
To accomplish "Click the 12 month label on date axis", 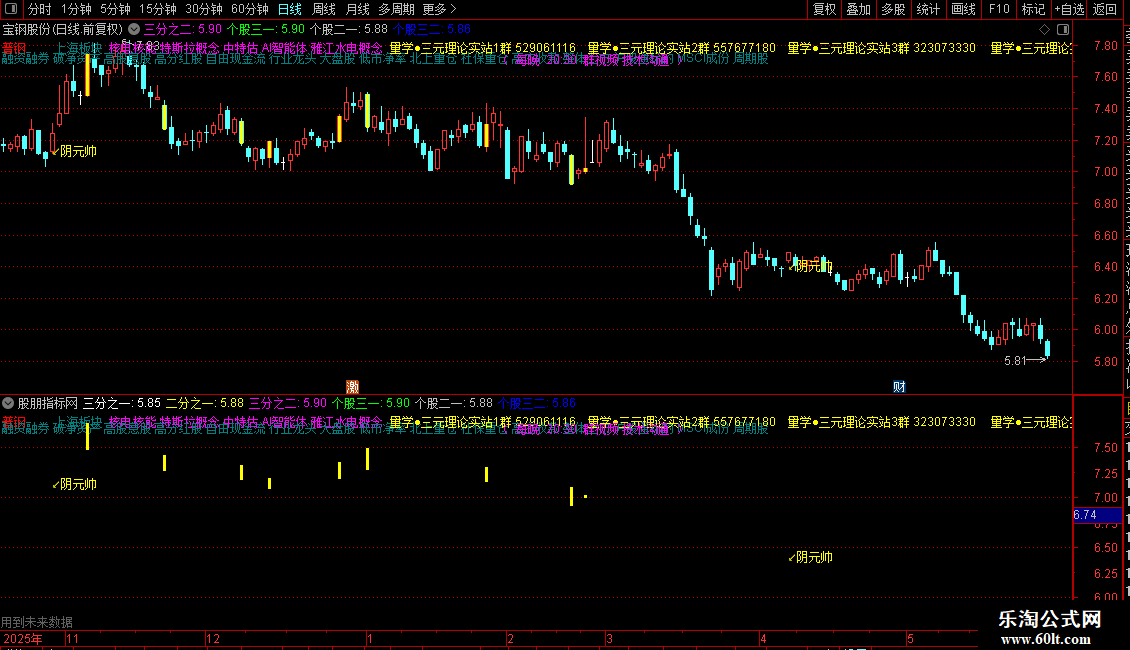I will pyautogui.click(x=213, y=638).
